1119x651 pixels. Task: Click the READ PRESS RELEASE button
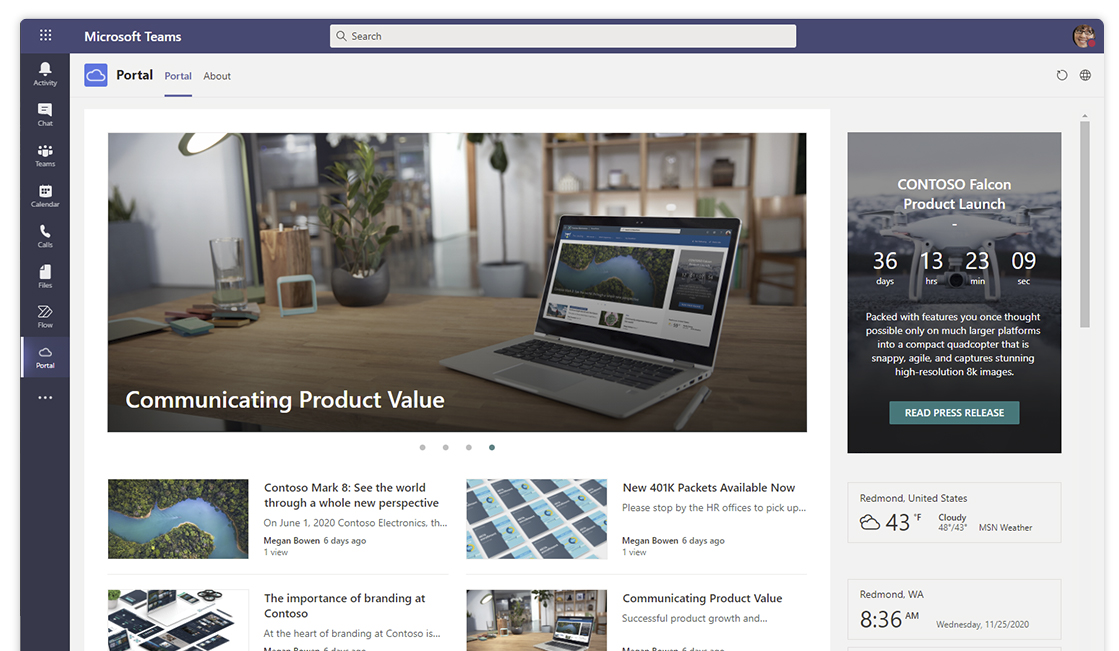954,413
